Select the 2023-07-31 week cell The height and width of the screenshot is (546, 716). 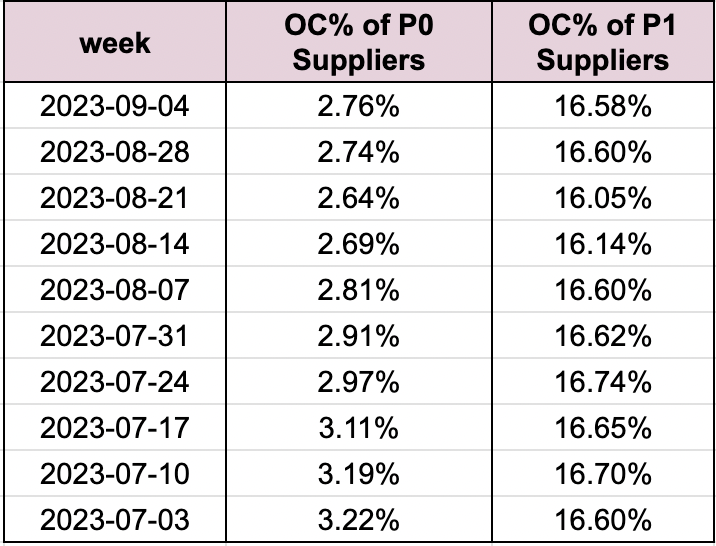pos(116,336)
